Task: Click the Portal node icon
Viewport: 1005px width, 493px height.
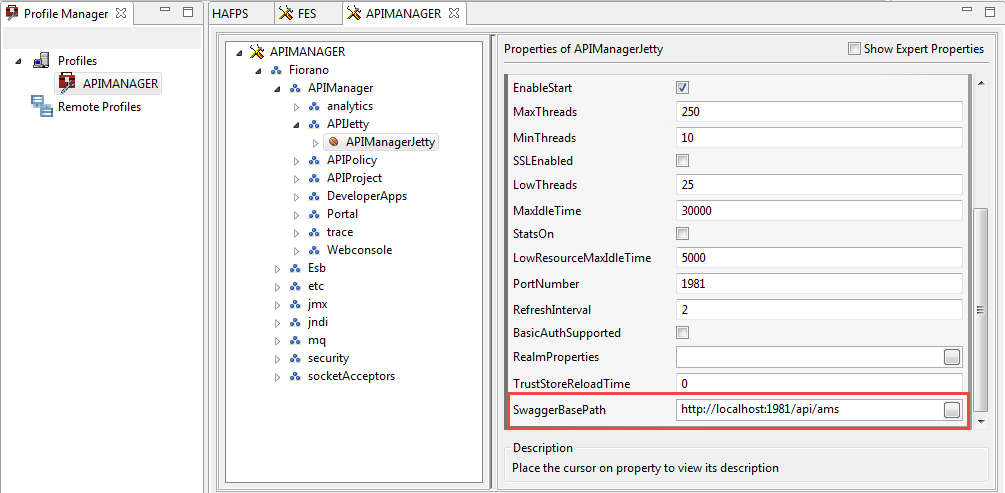Action: click(314, 214)
